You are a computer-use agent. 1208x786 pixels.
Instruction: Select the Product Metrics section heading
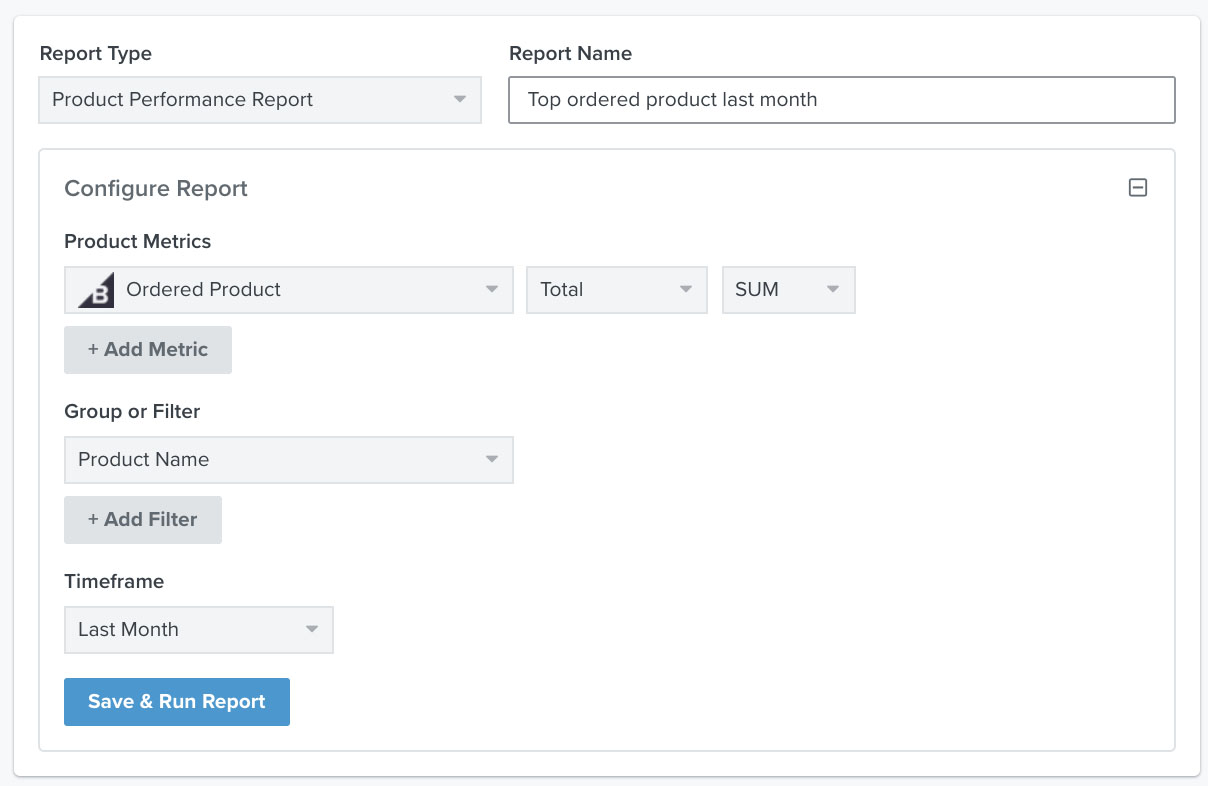coord(137,241)
